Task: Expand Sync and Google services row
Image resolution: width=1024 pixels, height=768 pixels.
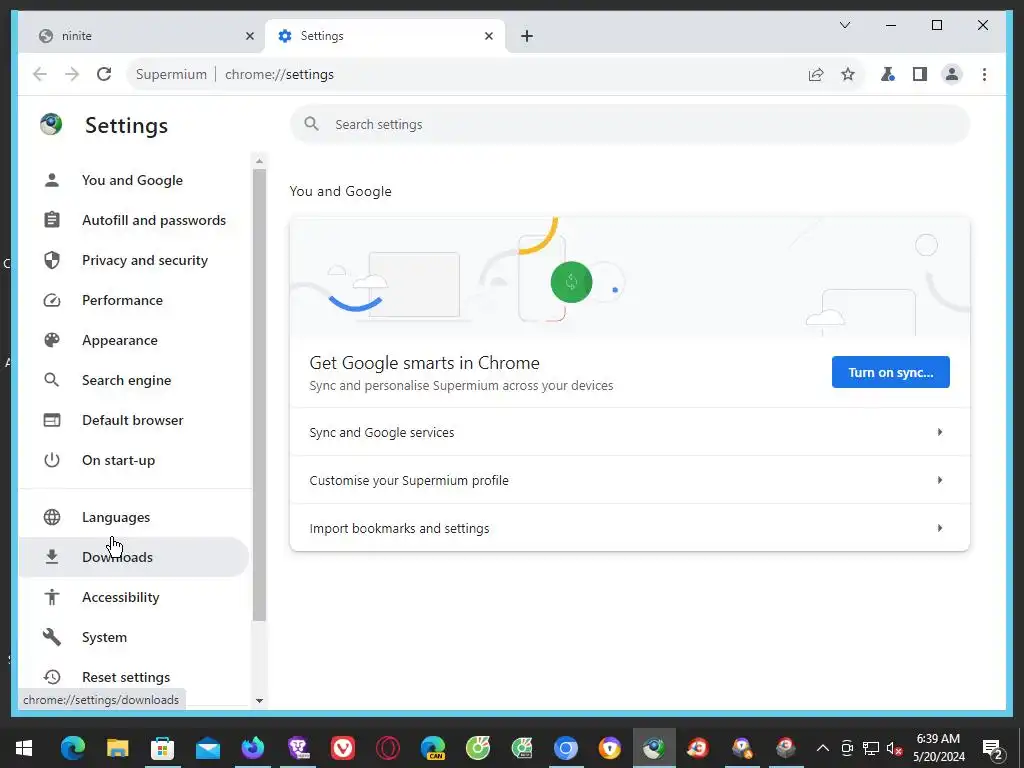Action: click(x=630, y=432)
